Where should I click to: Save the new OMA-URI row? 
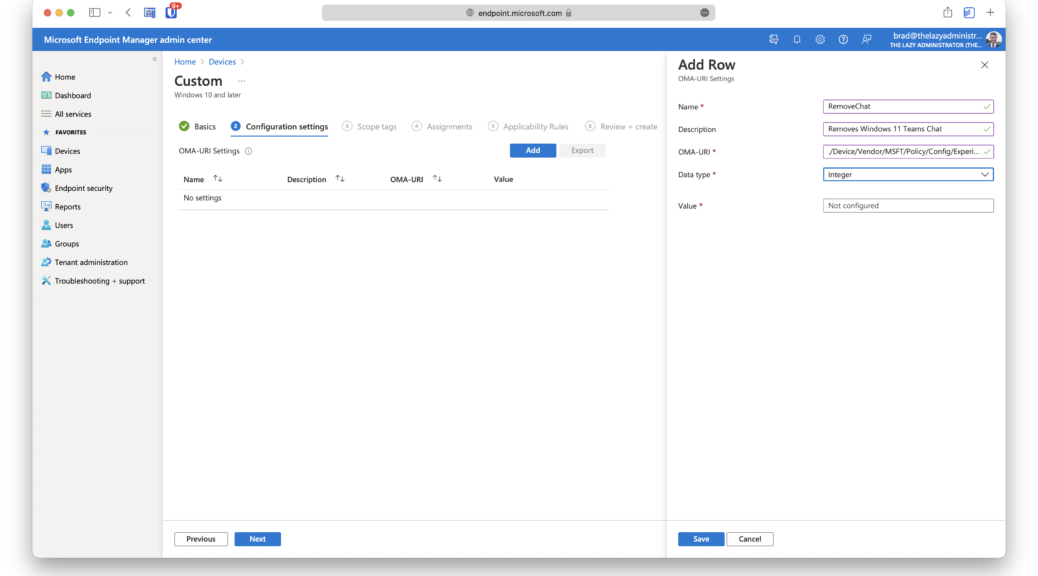(x=701, y=539)
